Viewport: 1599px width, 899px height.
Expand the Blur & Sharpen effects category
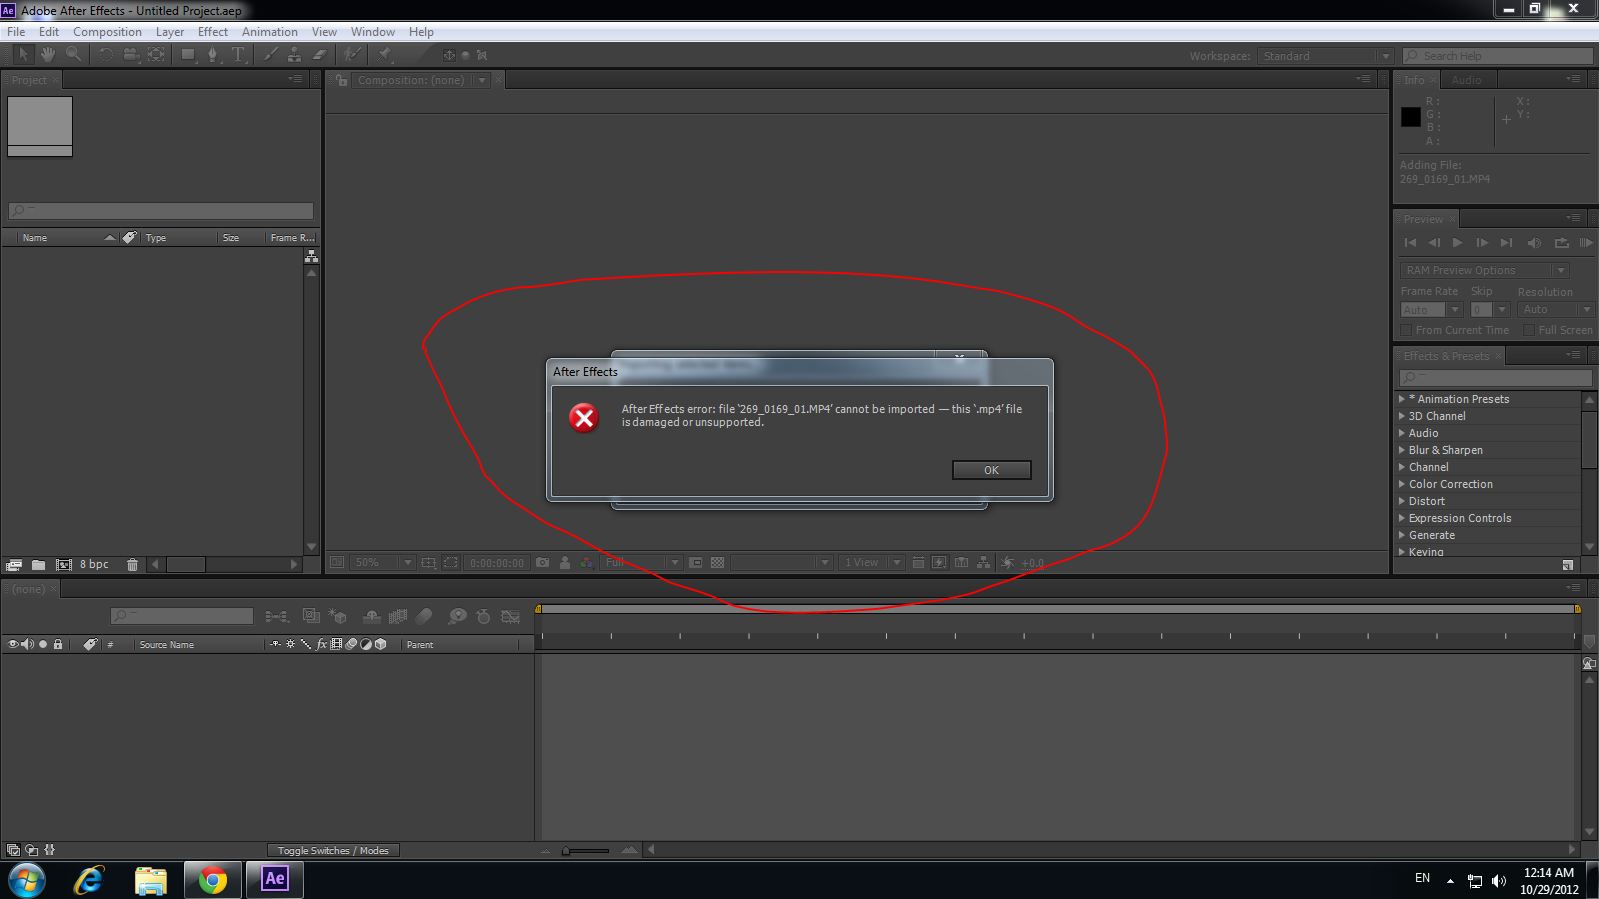click(x=1401, y=450)
